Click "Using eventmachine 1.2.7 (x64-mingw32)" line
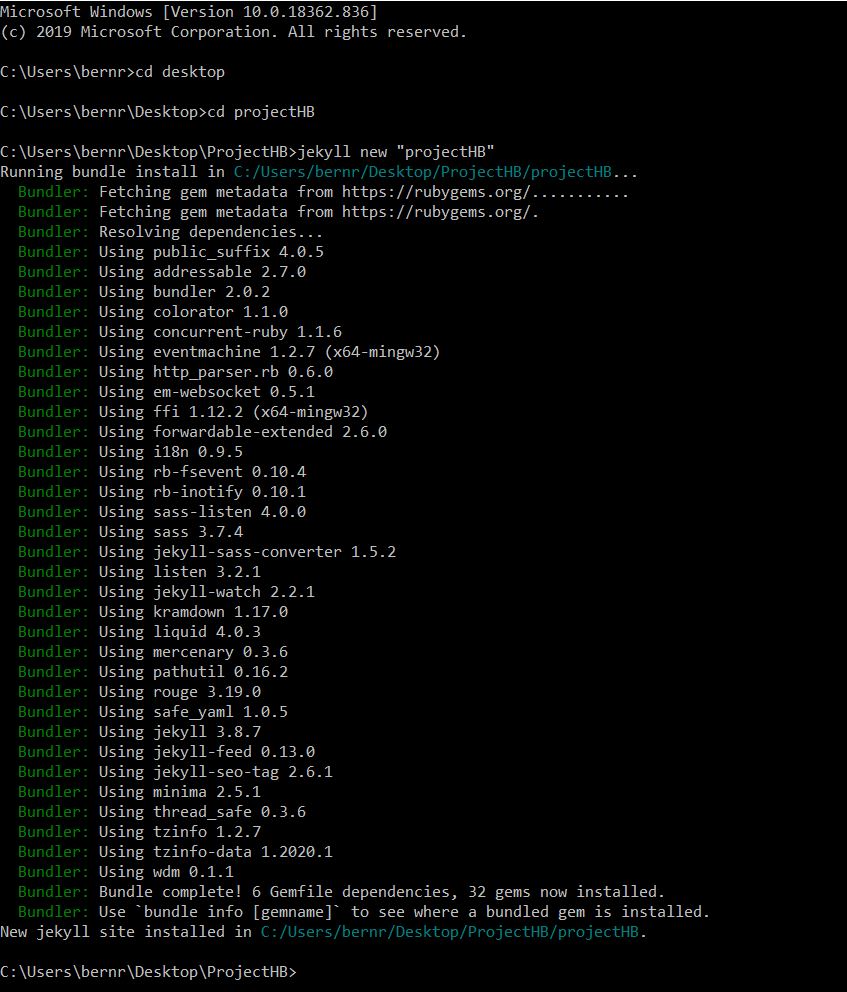The image size is (847, 992). click(229, 352)
